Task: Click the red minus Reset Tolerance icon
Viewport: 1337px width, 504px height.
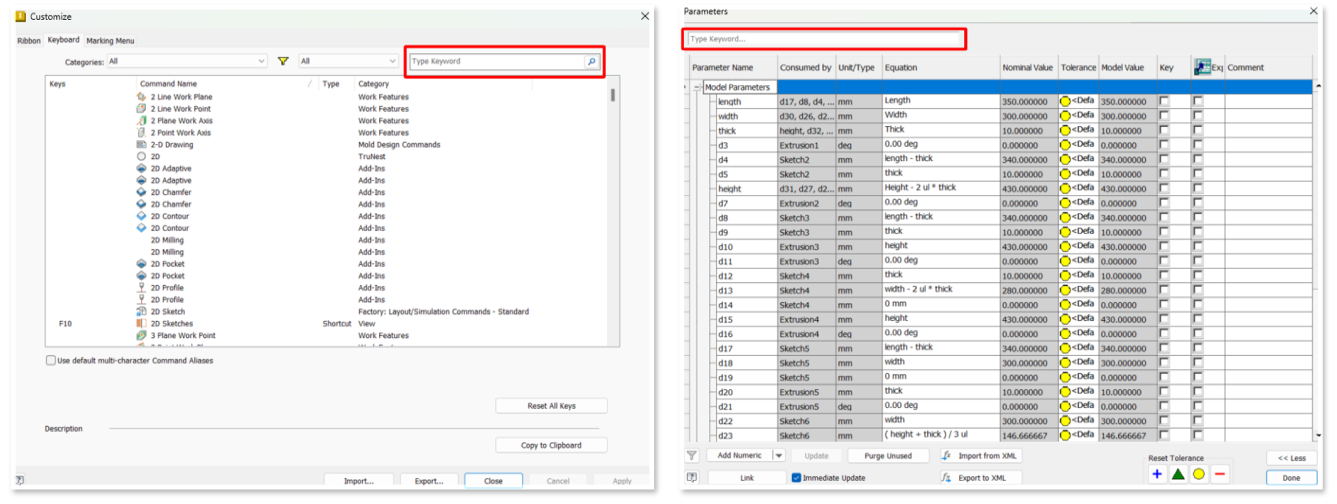Action: click(x=1220, y=474)
